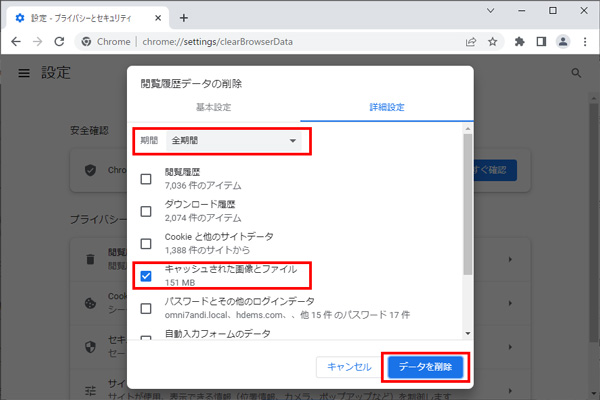Click the 設定 page title

pyautogui.click(x=56, y=73)
